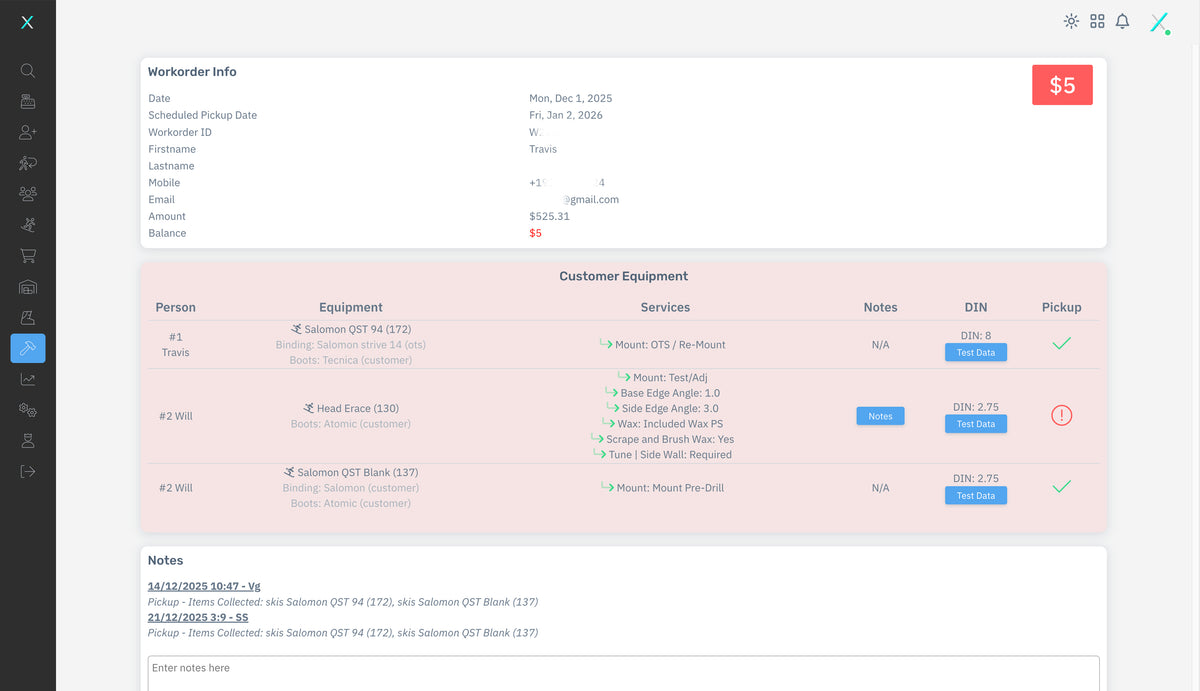
Task: Open the user profile avatar menu
Action: 1159,22
